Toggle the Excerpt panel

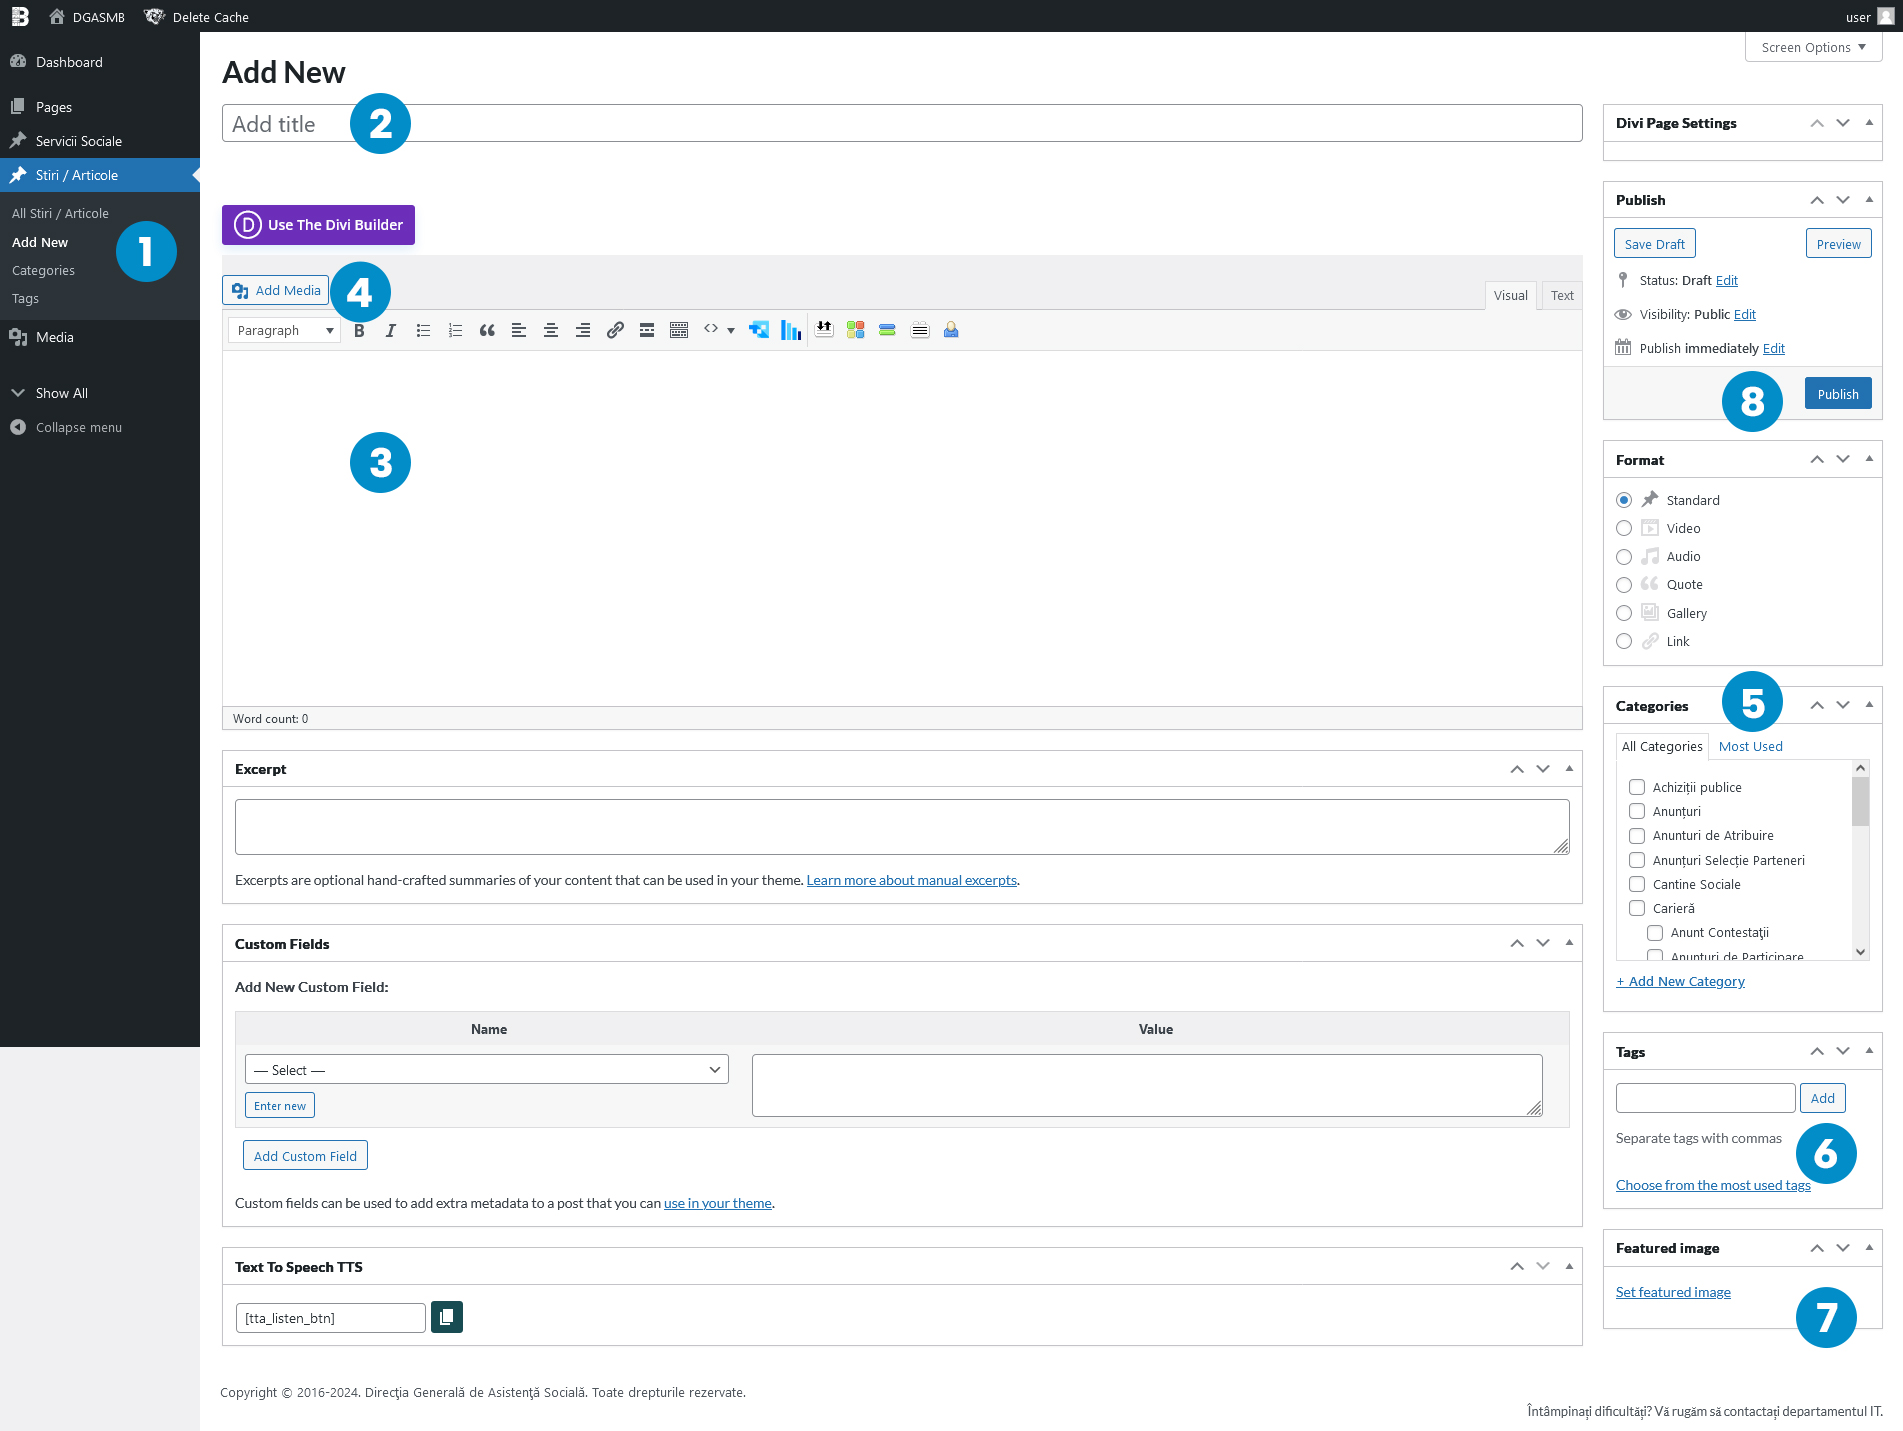click(x=1569, y=768)
